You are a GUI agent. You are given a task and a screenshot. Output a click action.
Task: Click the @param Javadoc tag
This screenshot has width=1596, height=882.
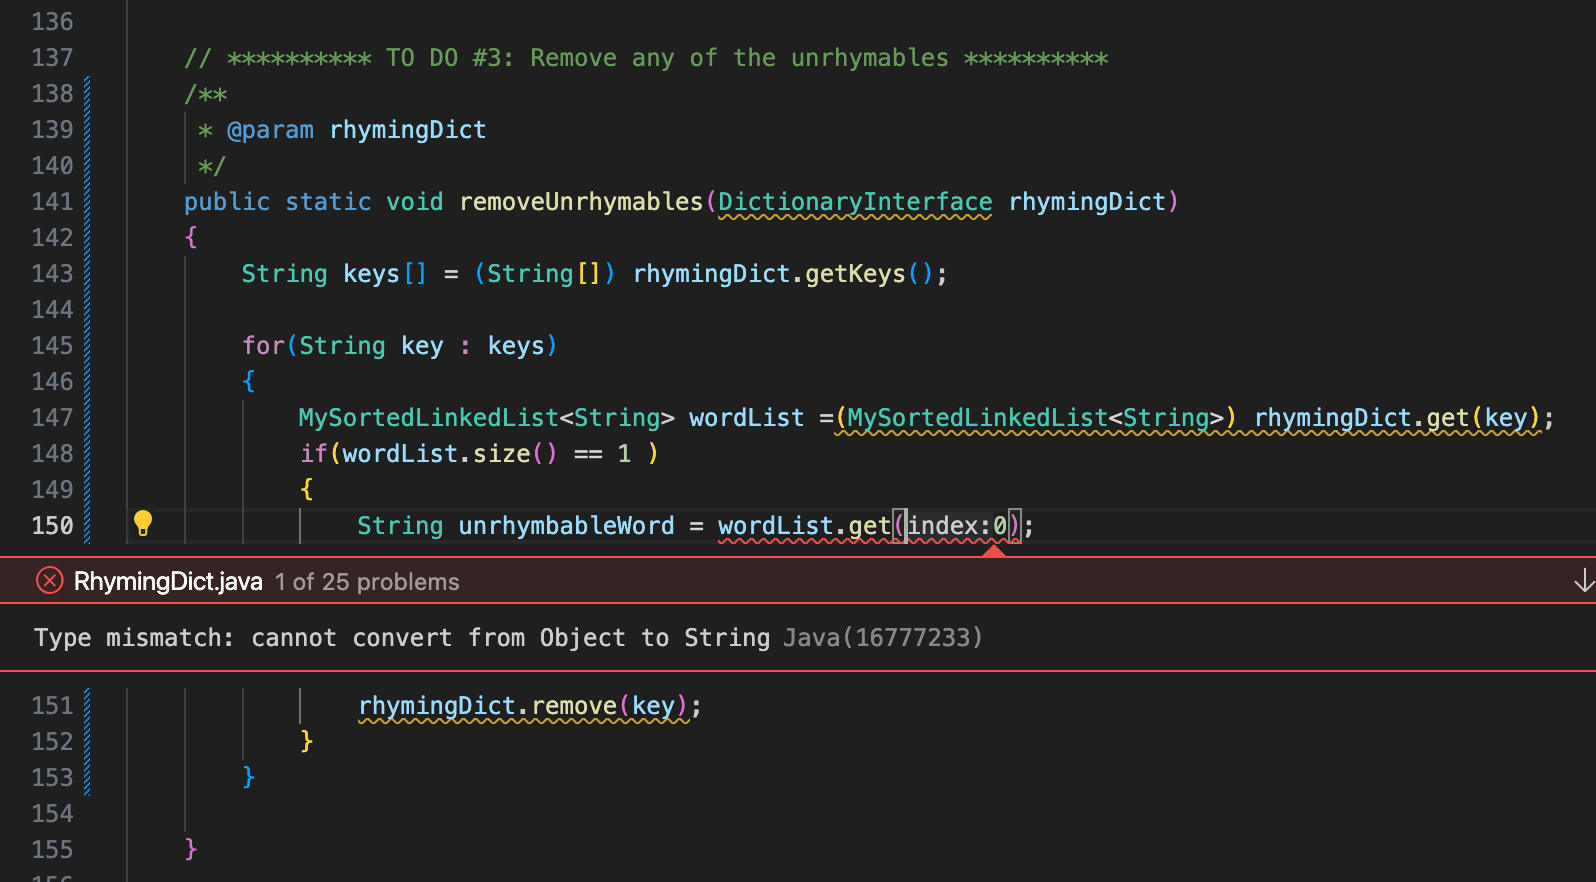click(270, 130)
